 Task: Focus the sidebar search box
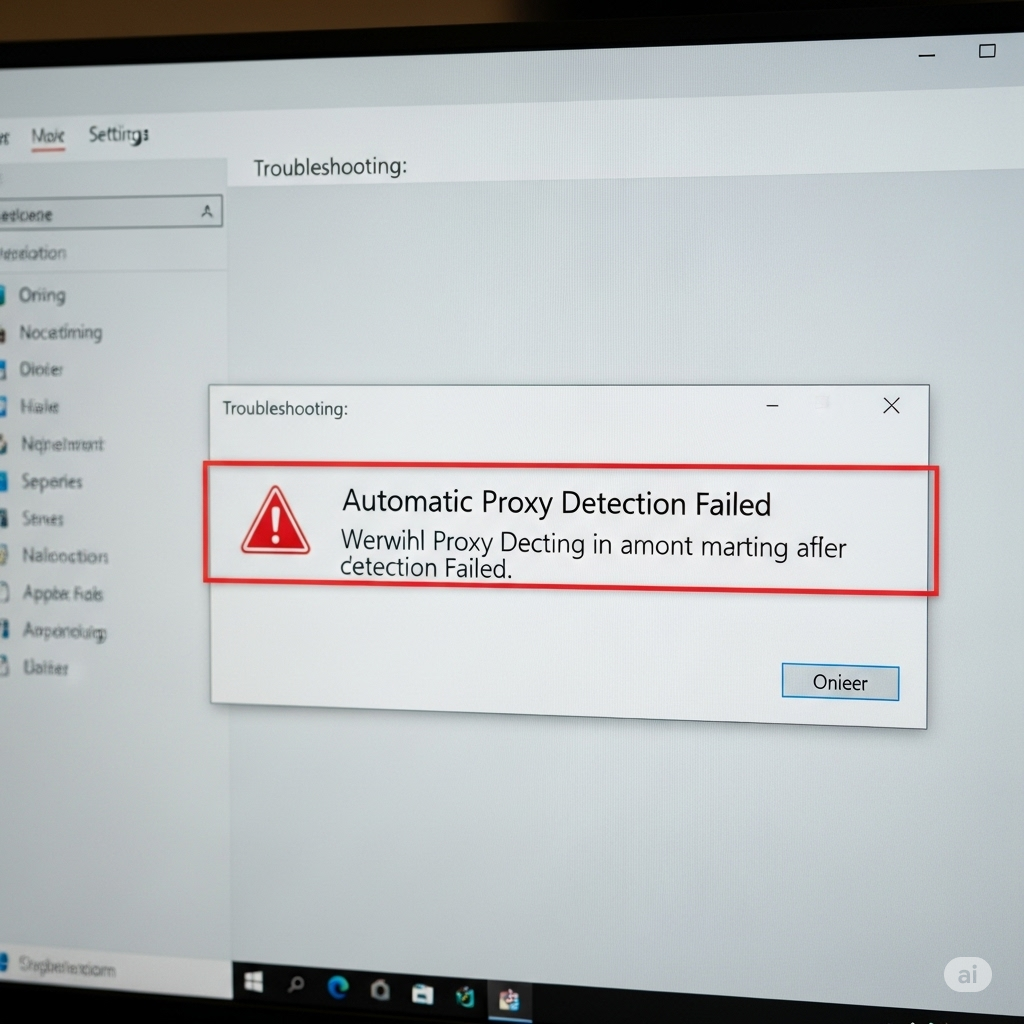[110, 213]
